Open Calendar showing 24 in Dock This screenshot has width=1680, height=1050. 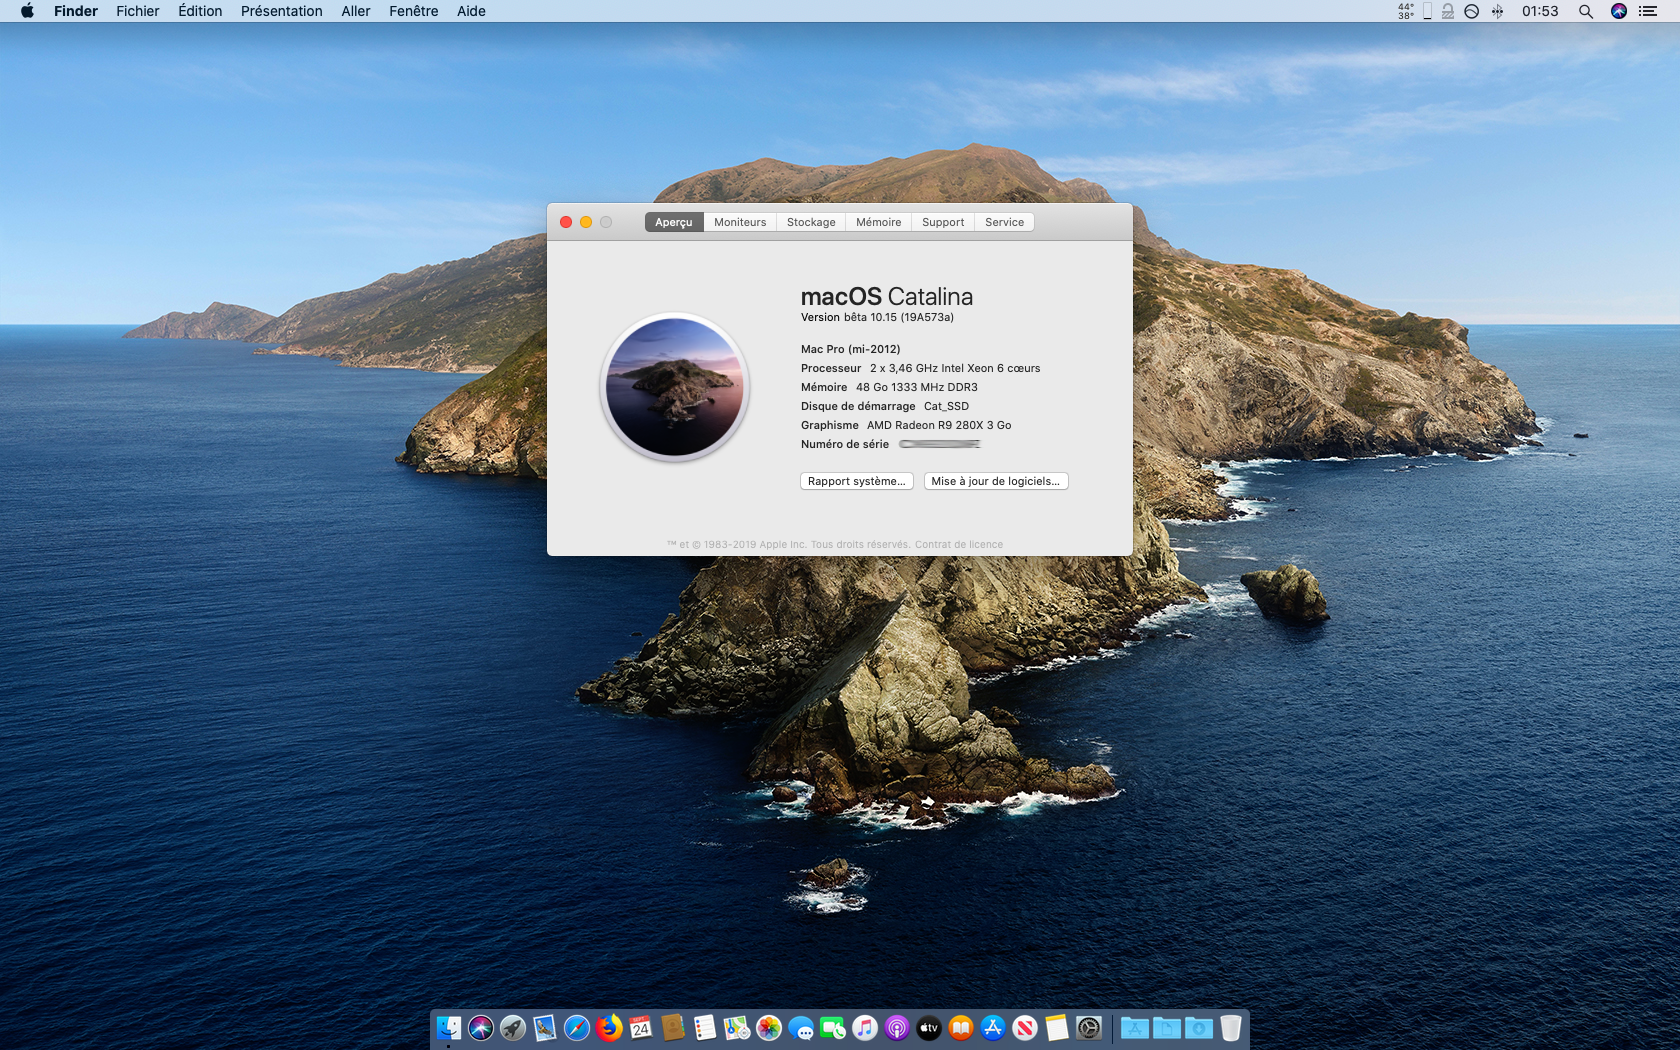click(641, 1028)
